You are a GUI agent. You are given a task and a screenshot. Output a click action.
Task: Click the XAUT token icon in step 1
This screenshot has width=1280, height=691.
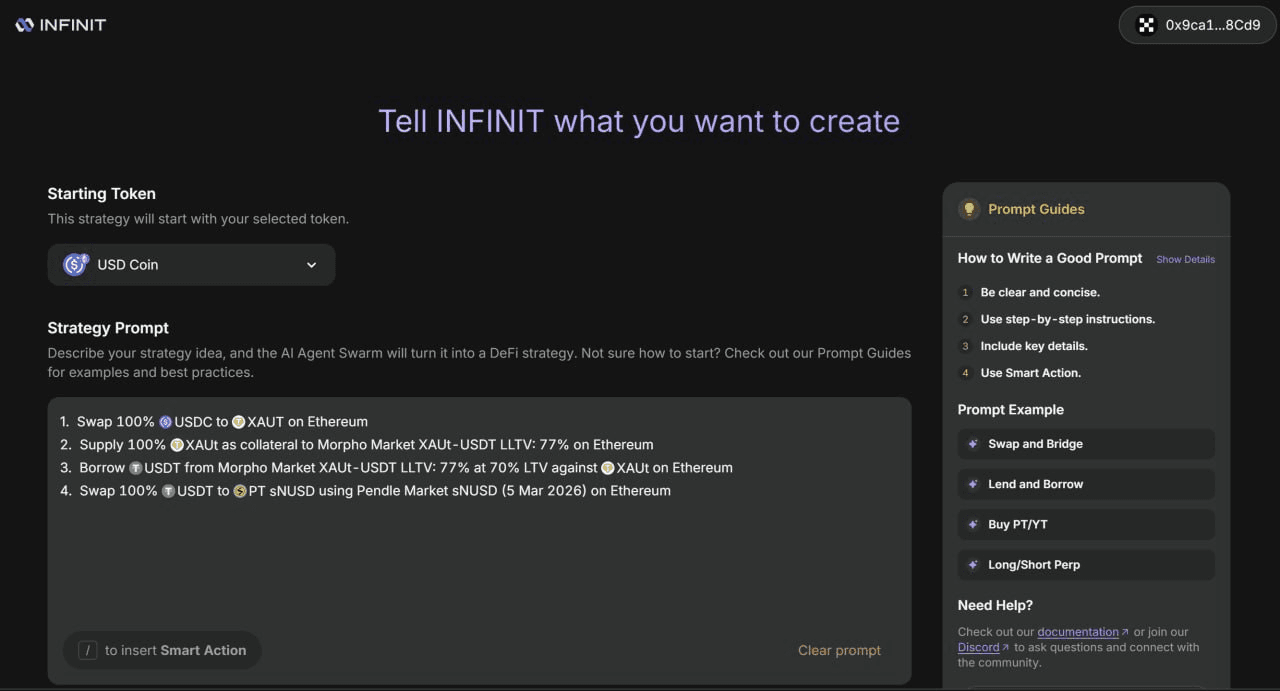click(238, 422)
